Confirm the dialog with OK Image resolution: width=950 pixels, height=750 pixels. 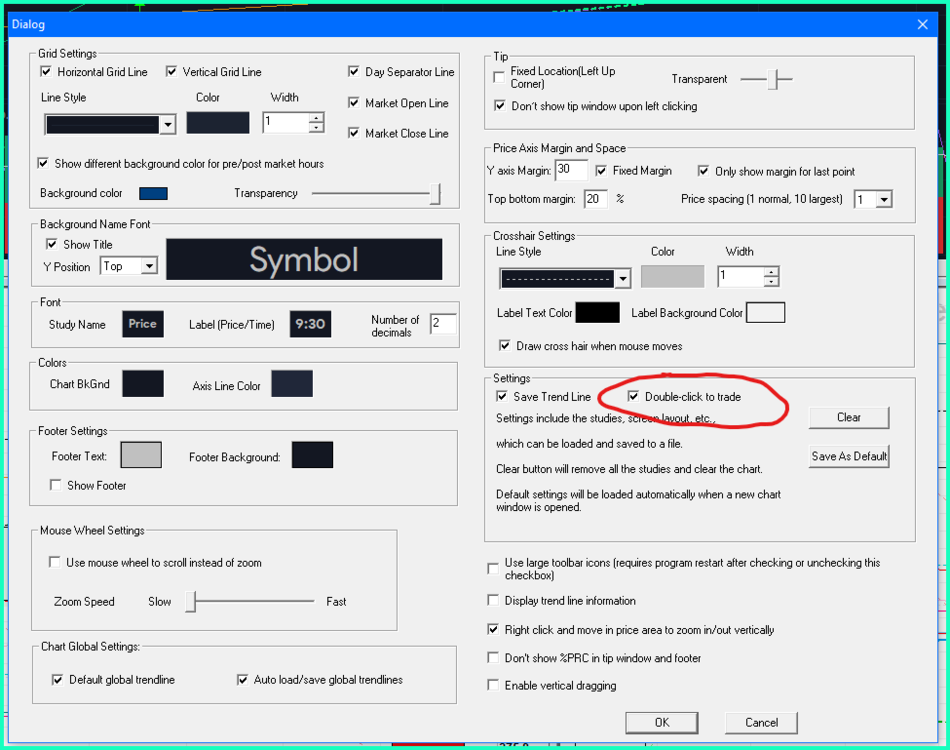[661, 722]
